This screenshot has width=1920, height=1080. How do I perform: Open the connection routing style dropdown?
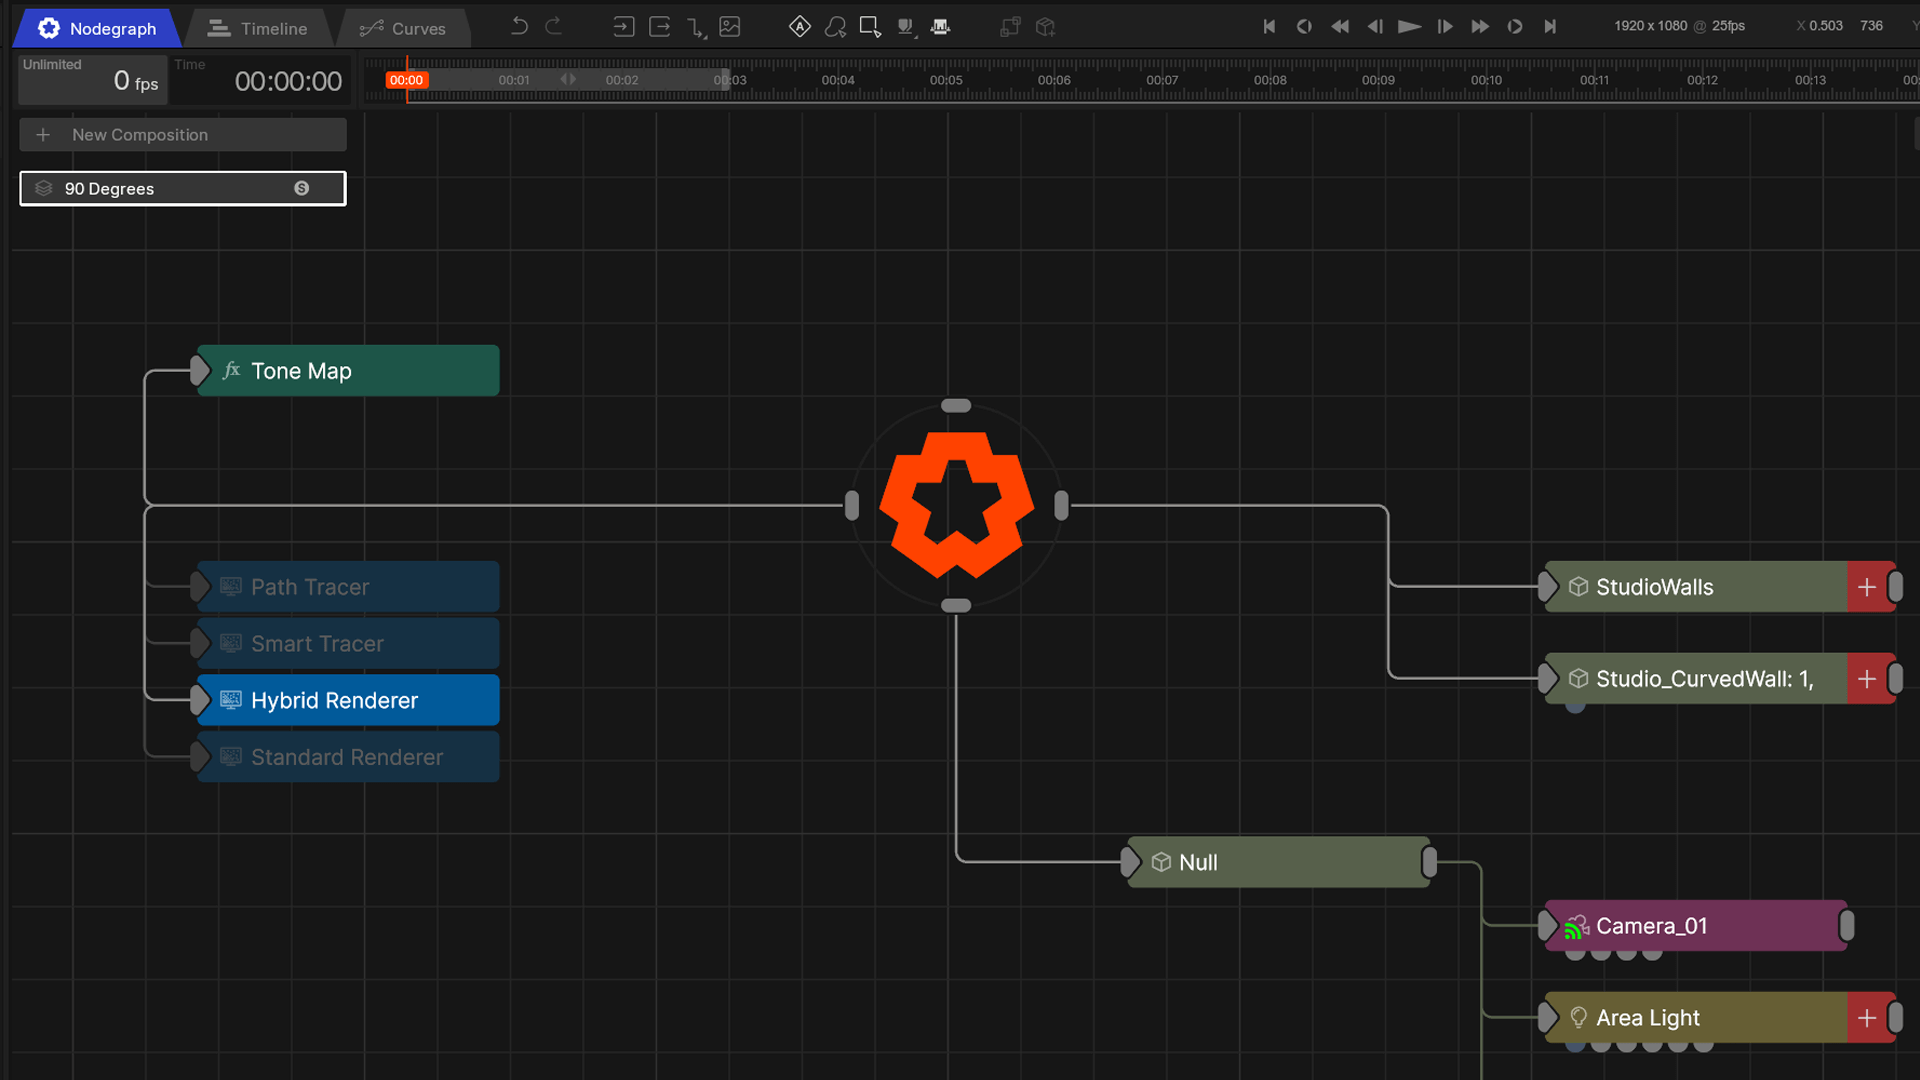point(697,28)
